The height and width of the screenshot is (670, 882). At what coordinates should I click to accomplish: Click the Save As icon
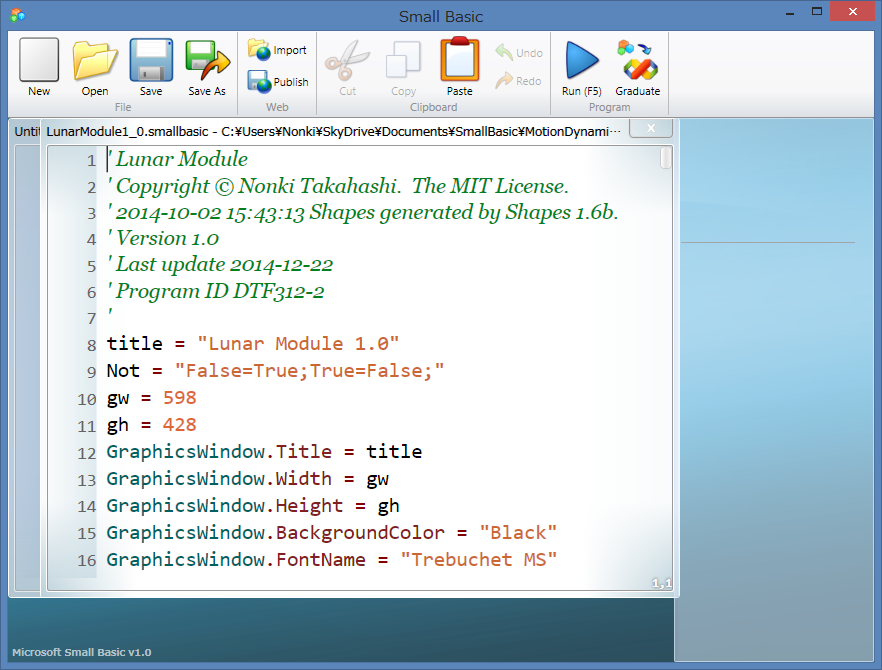click(x=207, y=61)
